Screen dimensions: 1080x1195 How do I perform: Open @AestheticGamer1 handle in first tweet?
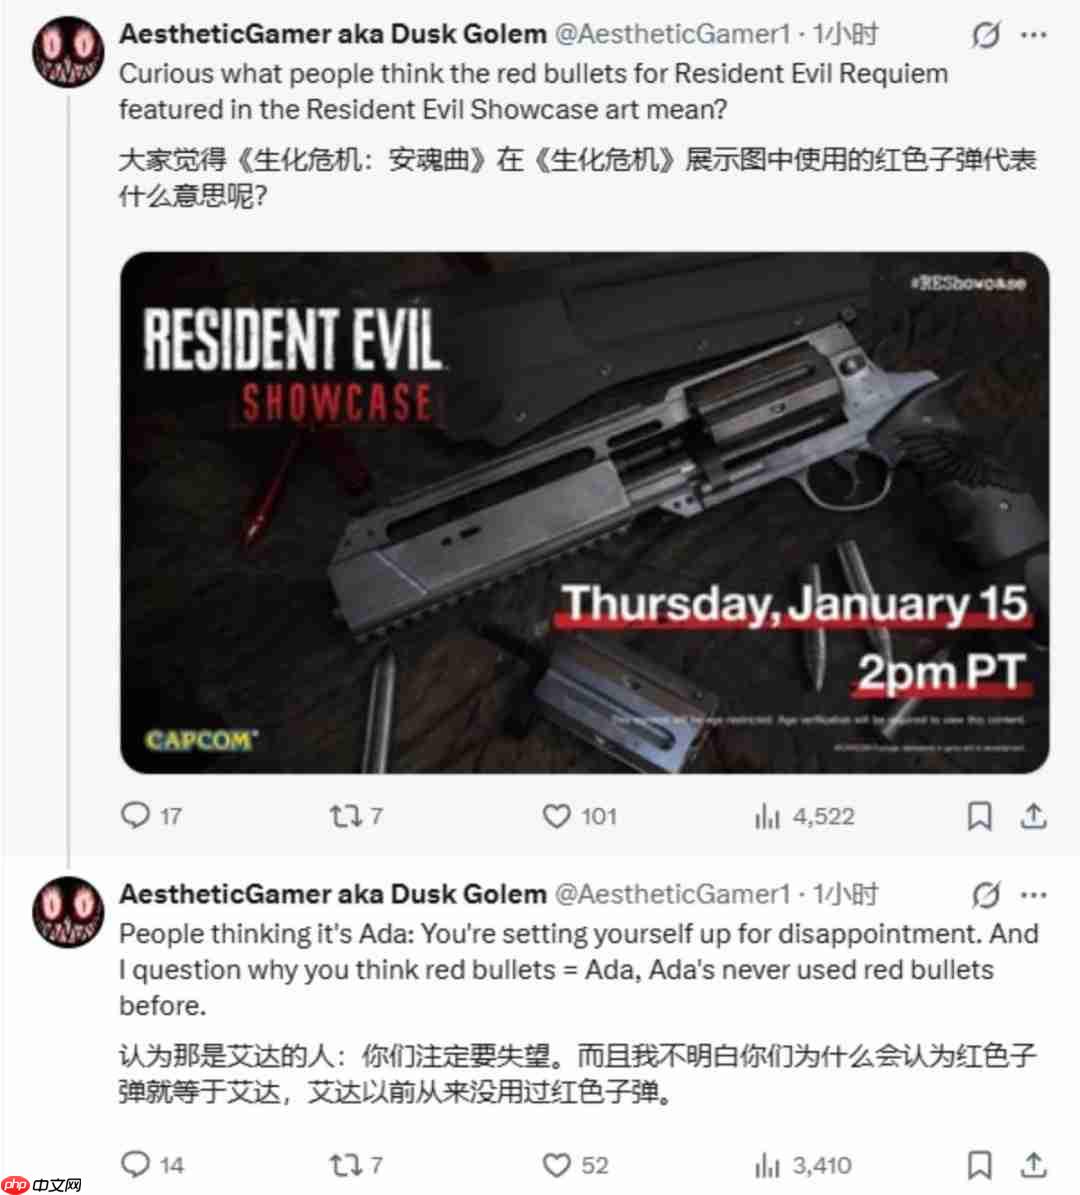pos(673,34)
